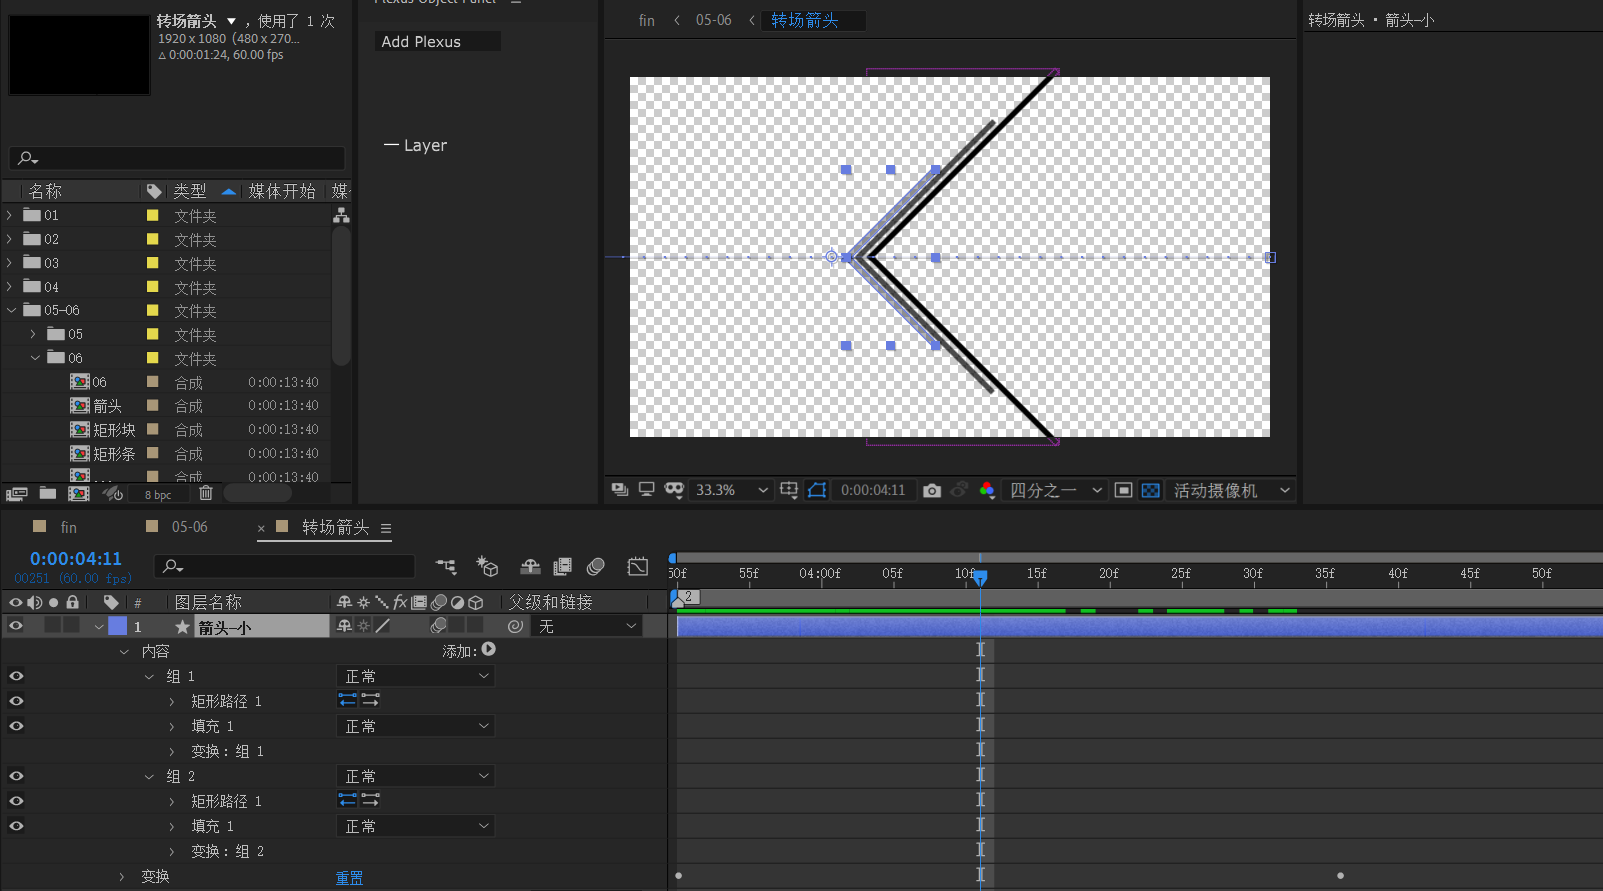Viewport: 1603px width, 891px height.
Task: Toggle visibility of 组 2
Action: pyautogui.click(x=16, y=776)
